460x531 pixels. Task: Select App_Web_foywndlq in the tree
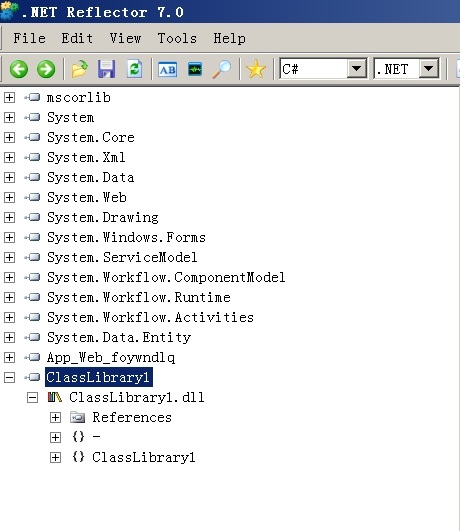(111, 358)
